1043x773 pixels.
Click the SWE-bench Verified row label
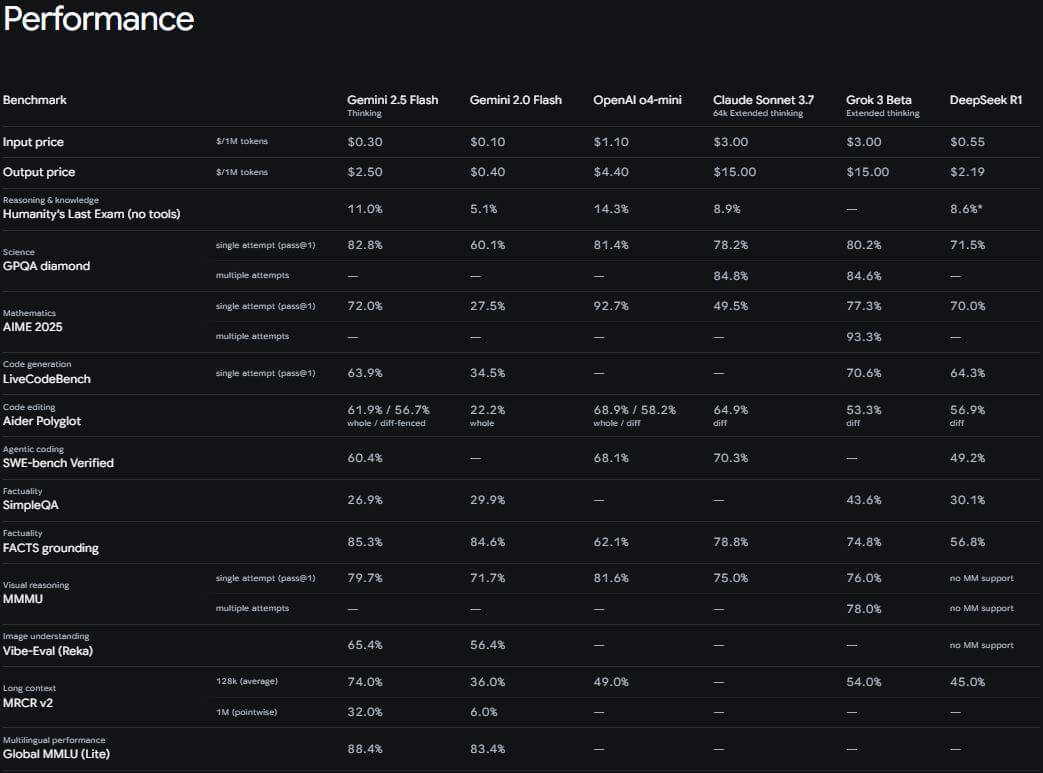coord(58,463)
